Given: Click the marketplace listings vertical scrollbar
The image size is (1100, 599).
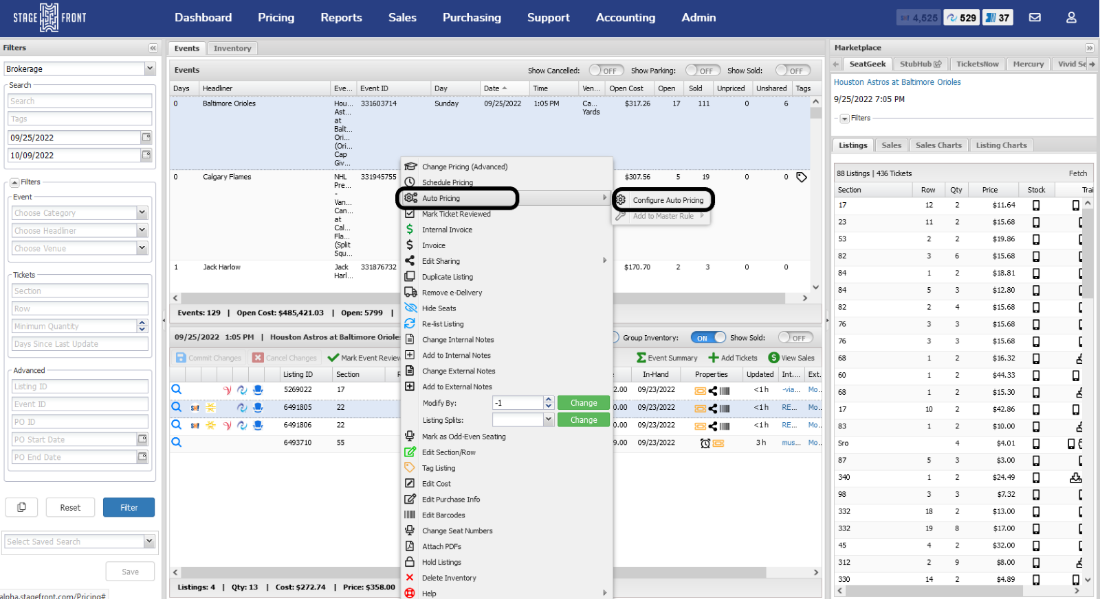Looking at the screenshot, I should click(1088, 393).
